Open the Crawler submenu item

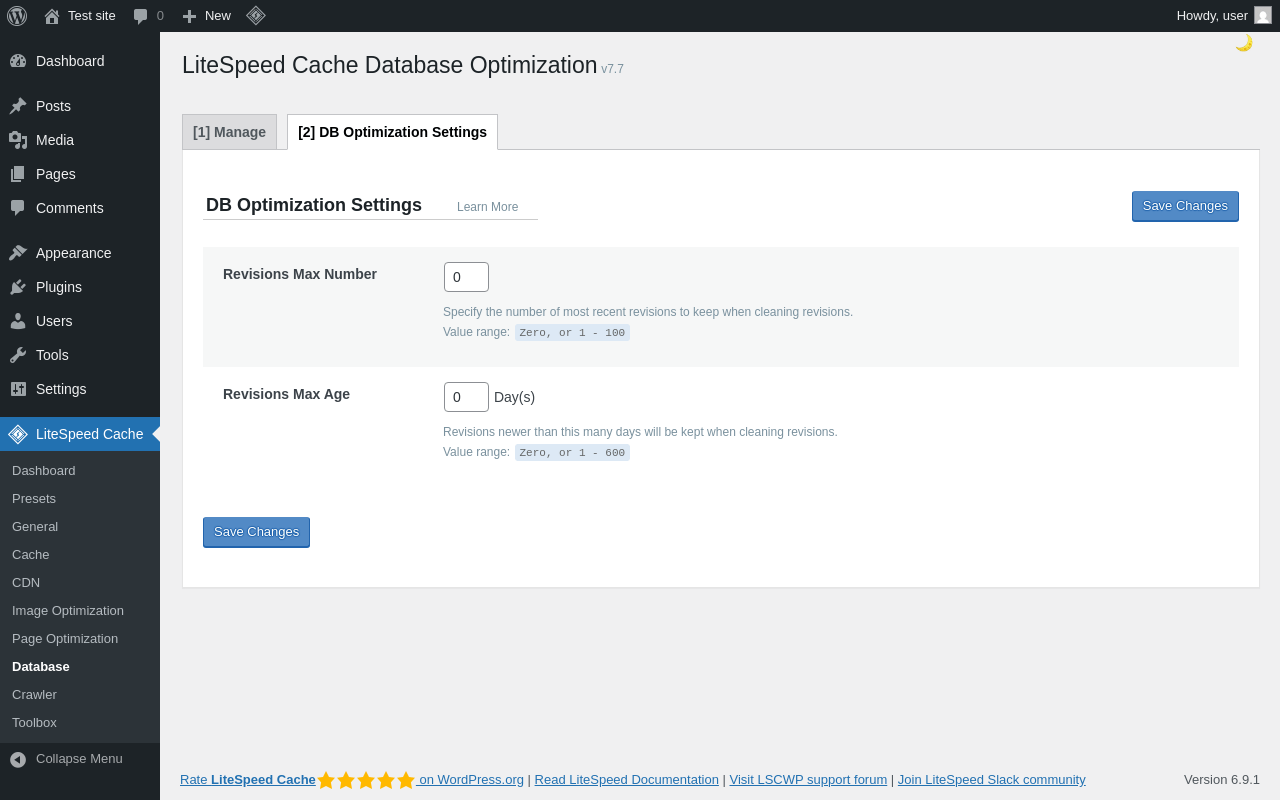[80, 695]
